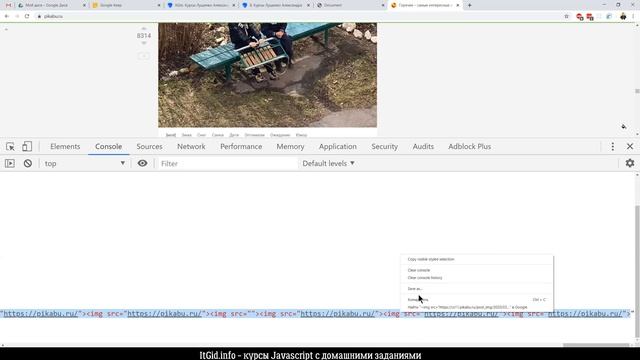
Task: Click the park bench post image
Action: [x=267, y=75]
